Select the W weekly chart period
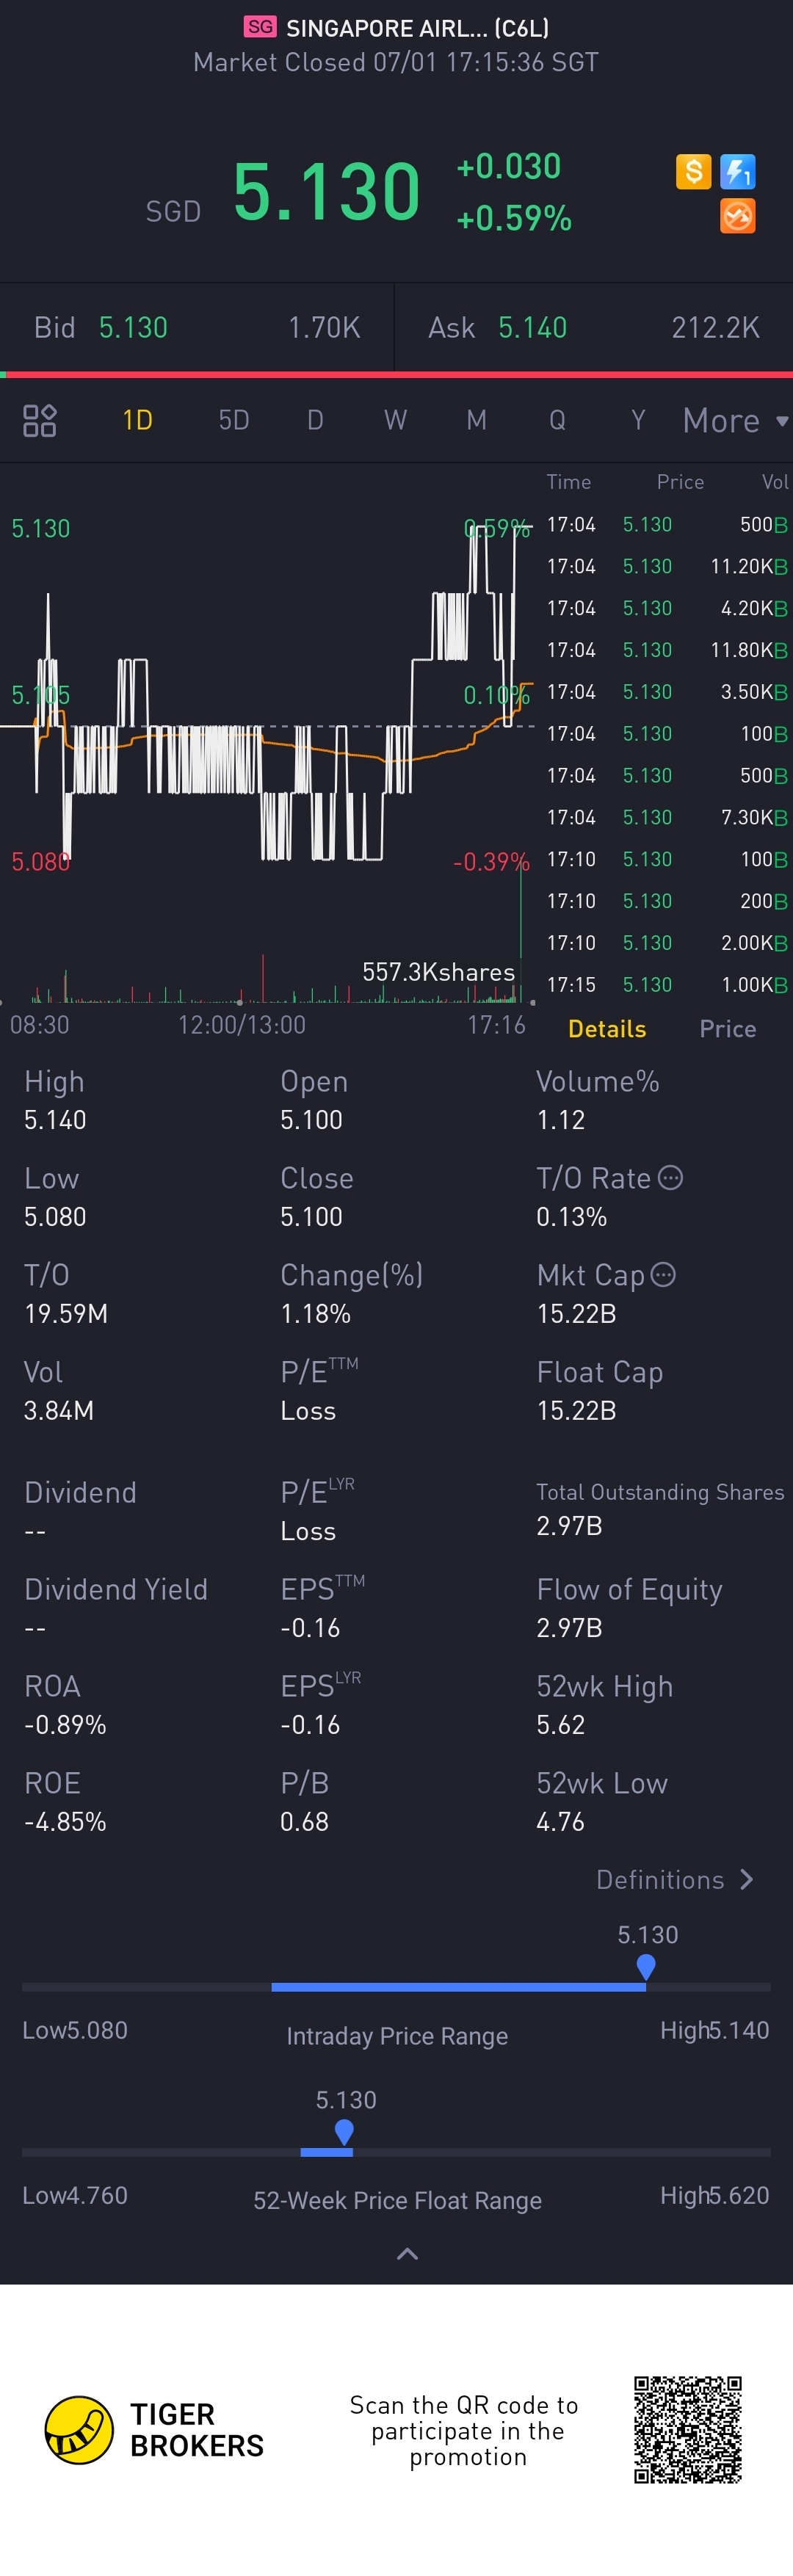Image resolution: width=793 pixels, height=2576 pixels. tap(396, 420)
